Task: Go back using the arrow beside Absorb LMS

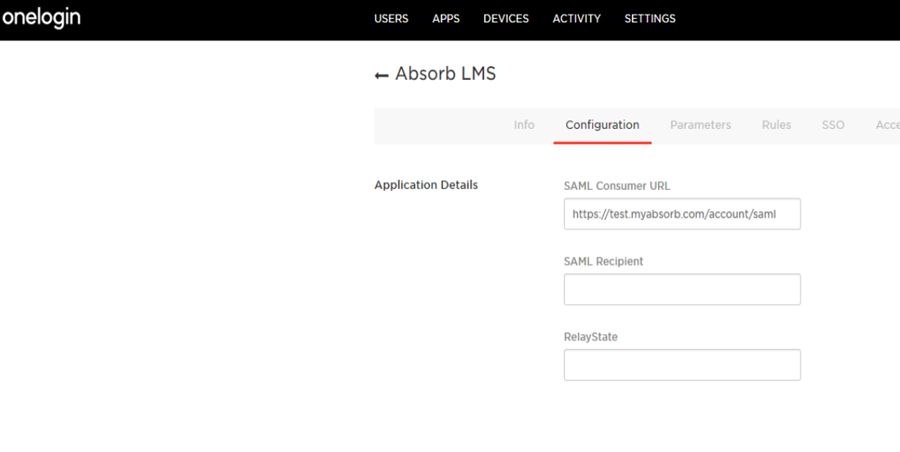Action: 382,76
